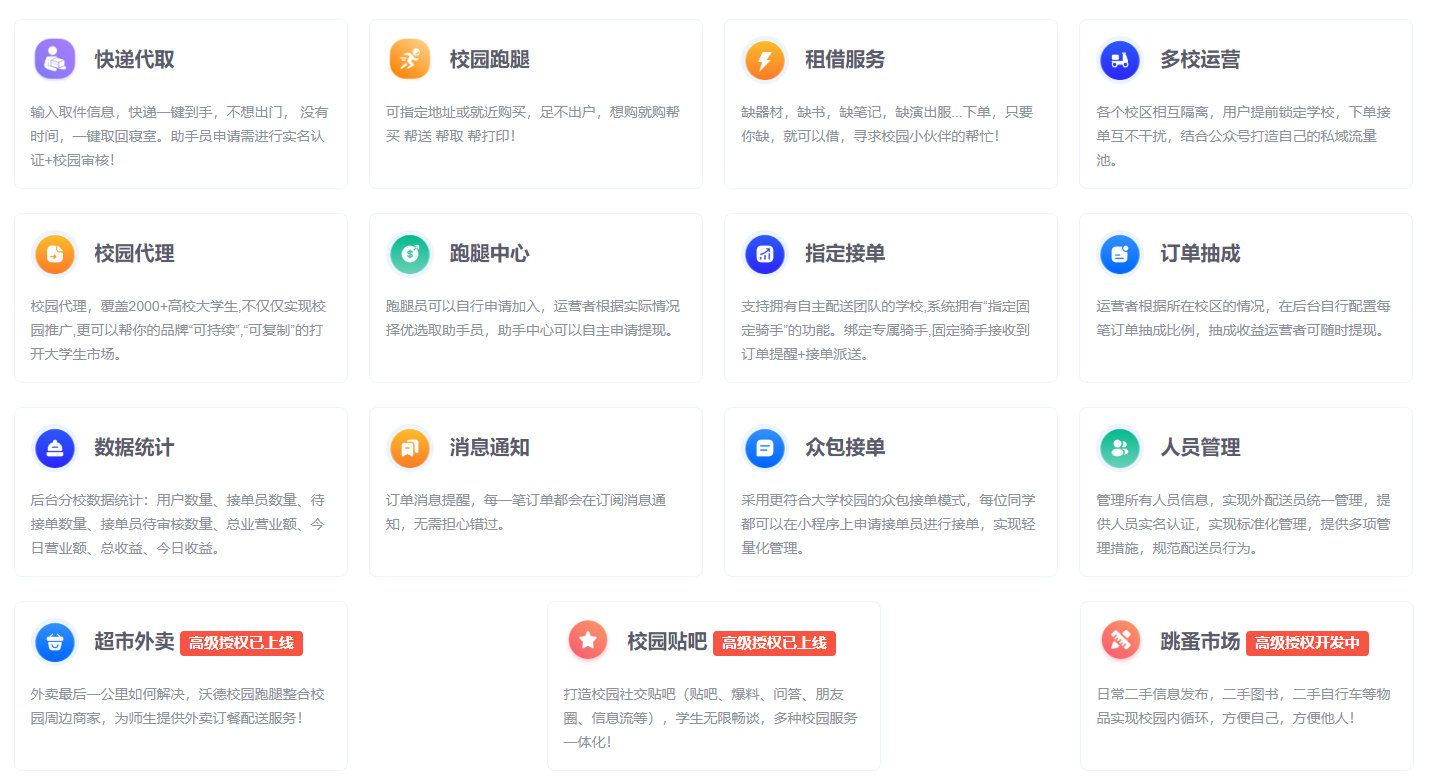Open the 数据统计 chart icon
The image size is (1436, 782).
tap(54, 448)
